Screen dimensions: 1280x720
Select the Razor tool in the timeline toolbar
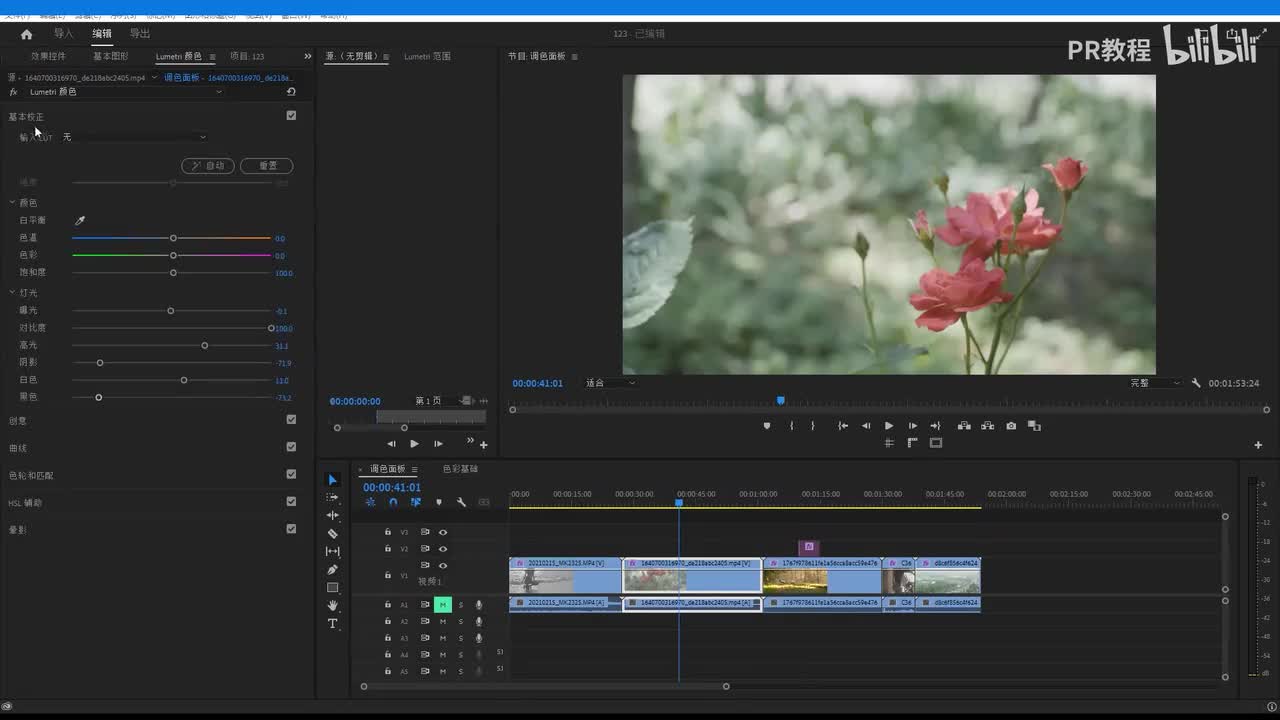coord(333,534)
